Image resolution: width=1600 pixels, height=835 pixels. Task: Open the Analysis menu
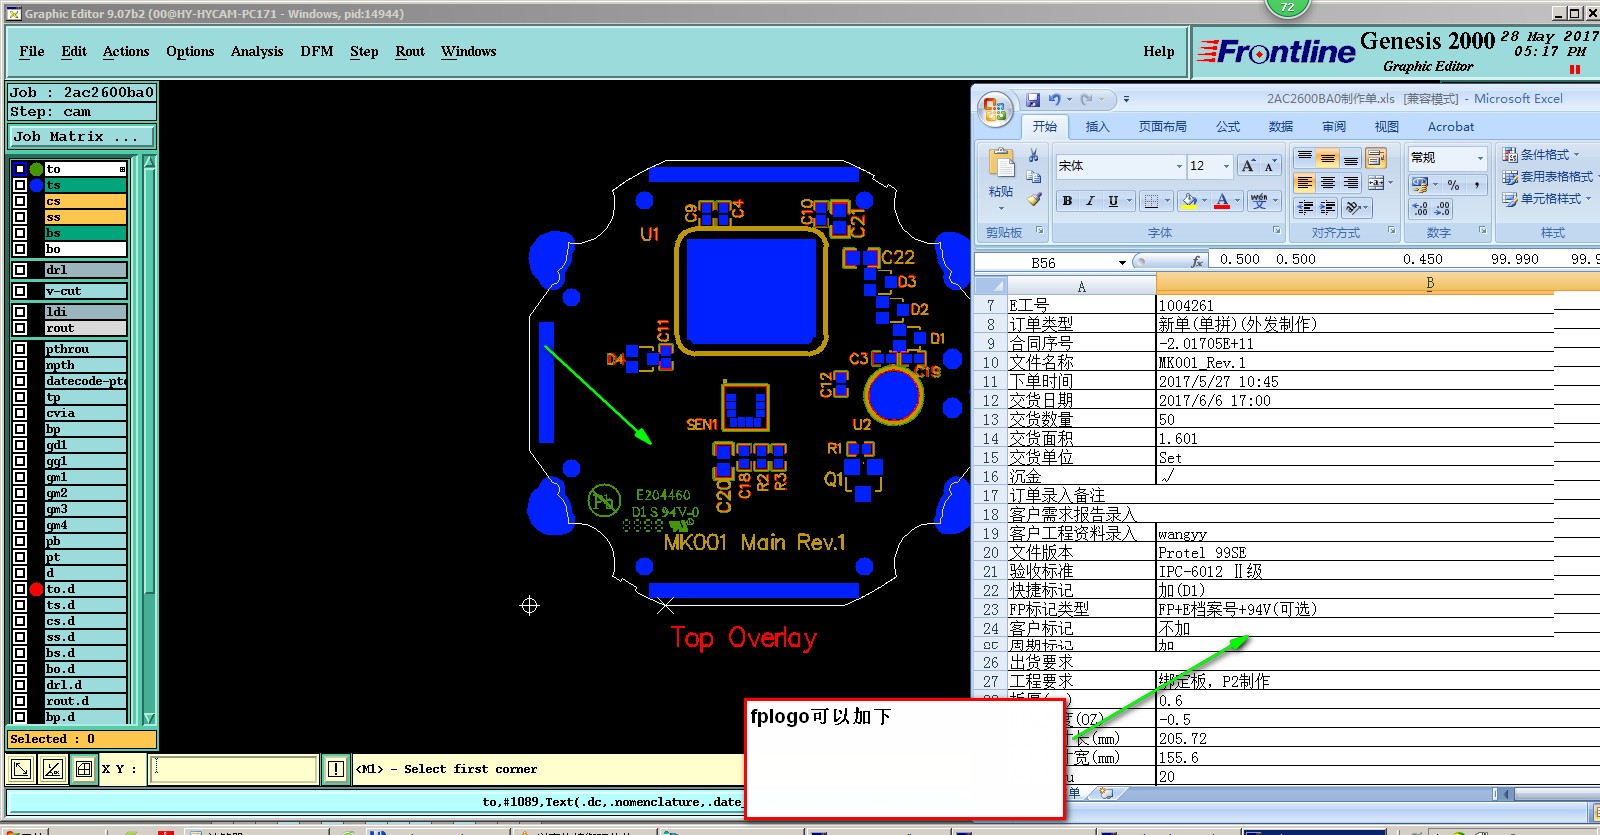pyautogui.click(x=257, y=51)
